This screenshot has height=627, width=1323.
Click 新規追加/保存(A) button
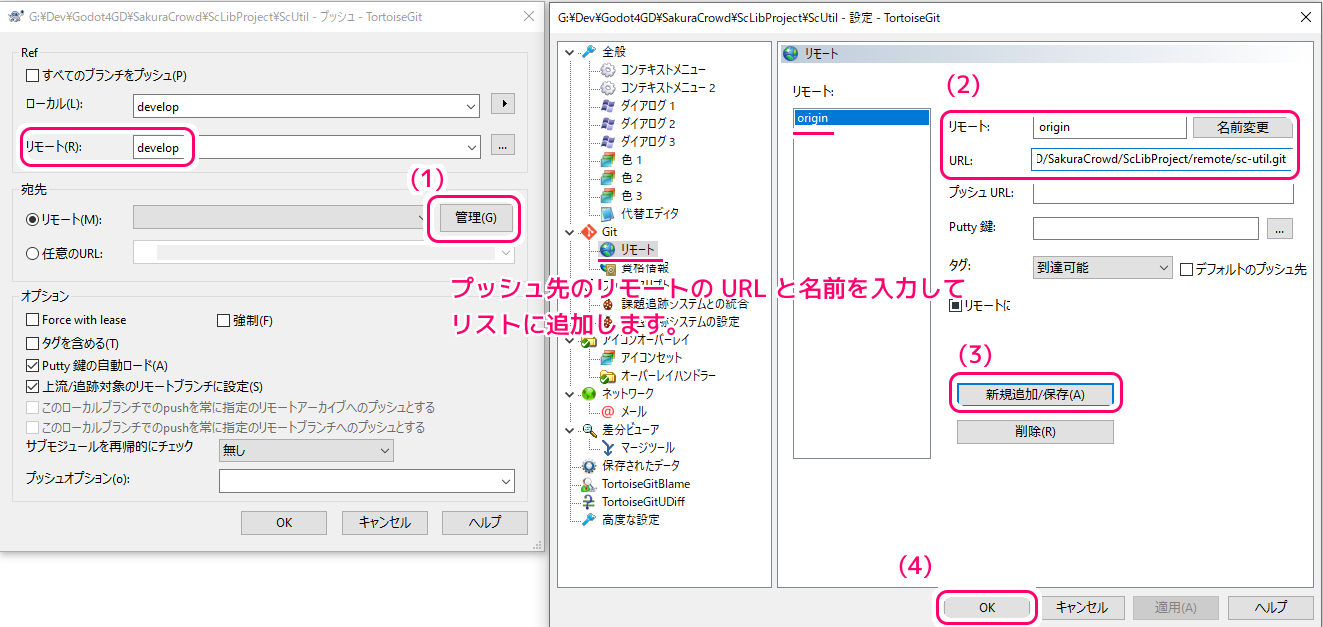click(x=1035, y=394)
